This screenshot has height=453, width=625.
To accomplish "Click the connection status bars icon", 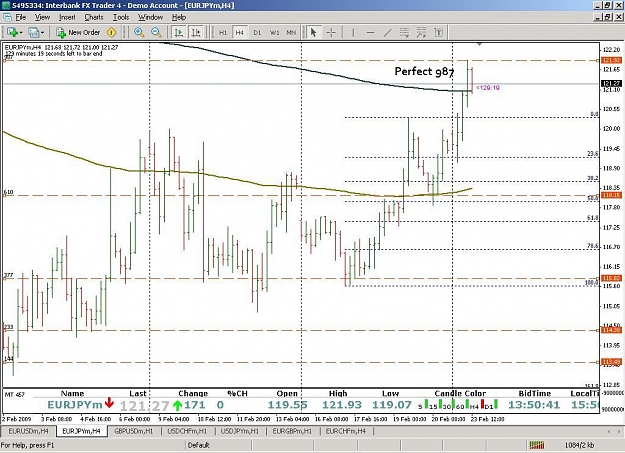I will pos(537,445).
